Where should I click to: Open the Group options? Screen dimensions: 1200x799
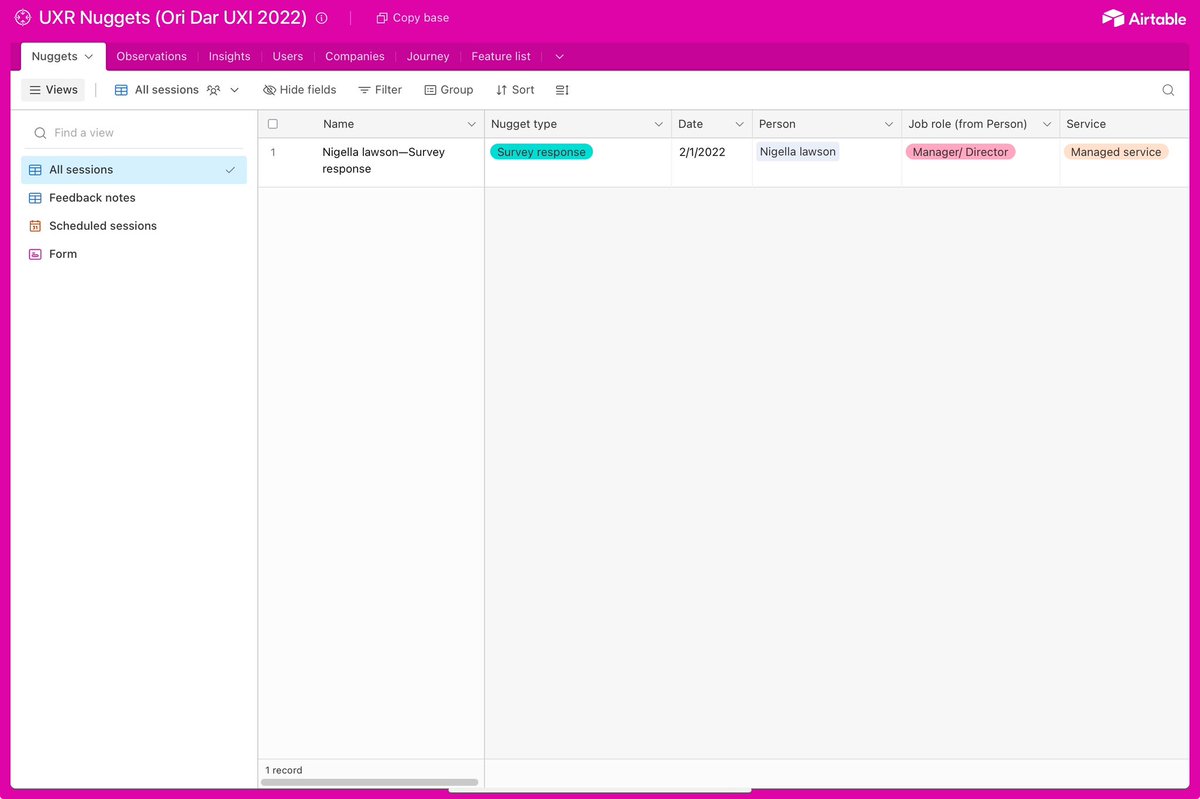click(449, 90)
